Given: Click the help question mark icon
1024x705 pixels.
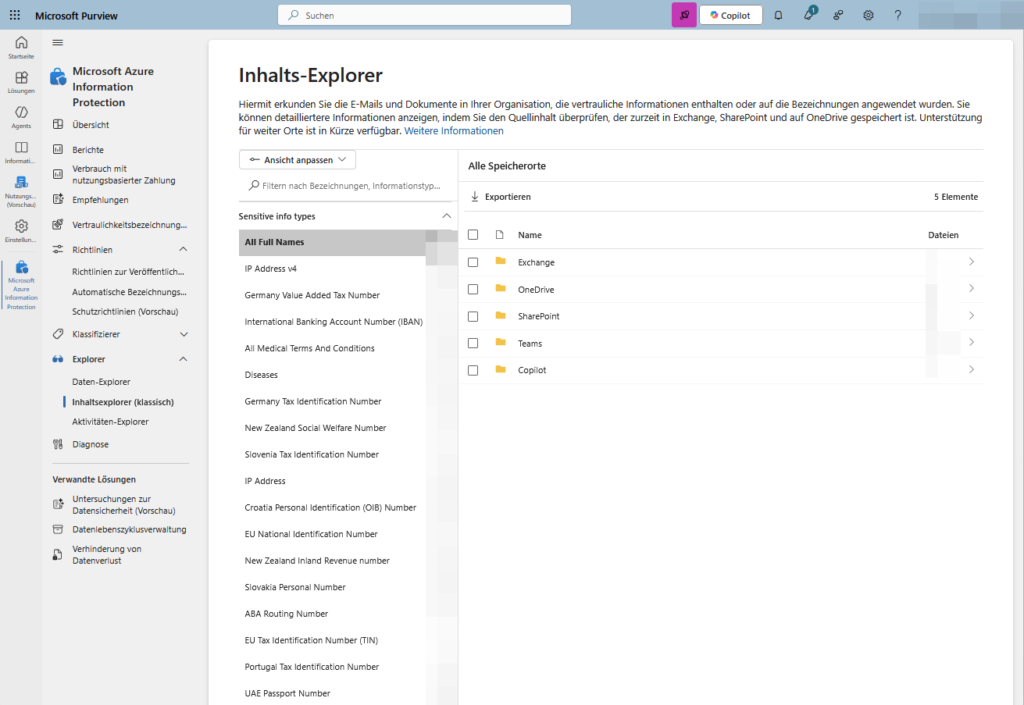Looking at the screenshot, I should pyautogui.click(x=897, y=15).
